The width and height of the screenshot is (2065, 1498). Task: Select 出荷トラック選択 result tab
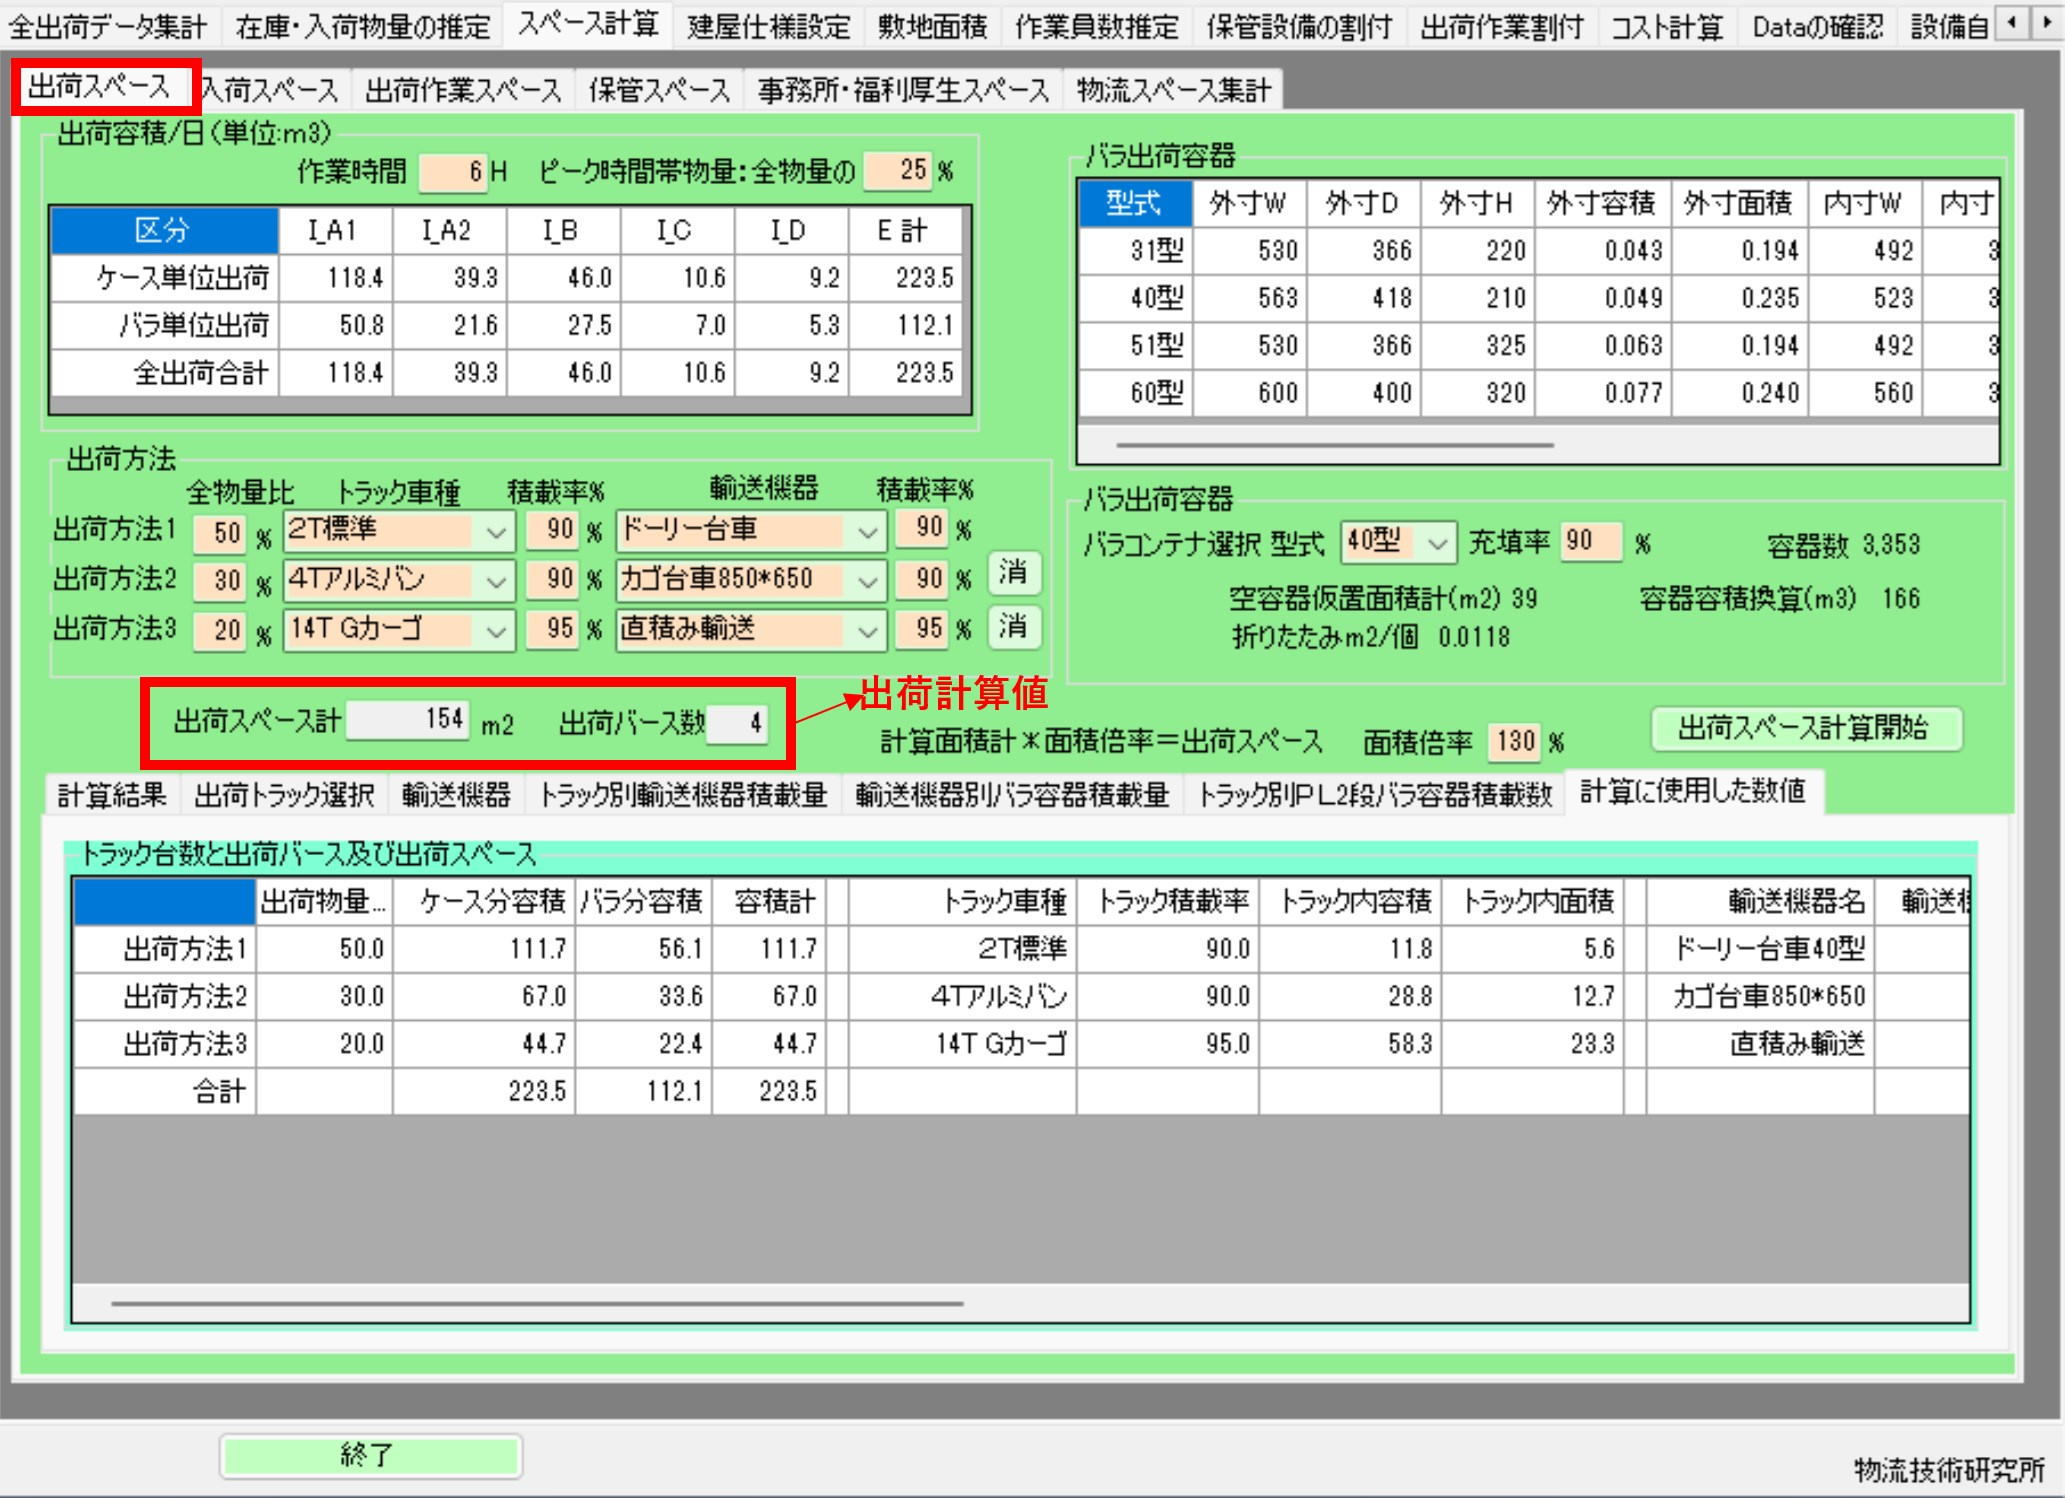(284, 795)
